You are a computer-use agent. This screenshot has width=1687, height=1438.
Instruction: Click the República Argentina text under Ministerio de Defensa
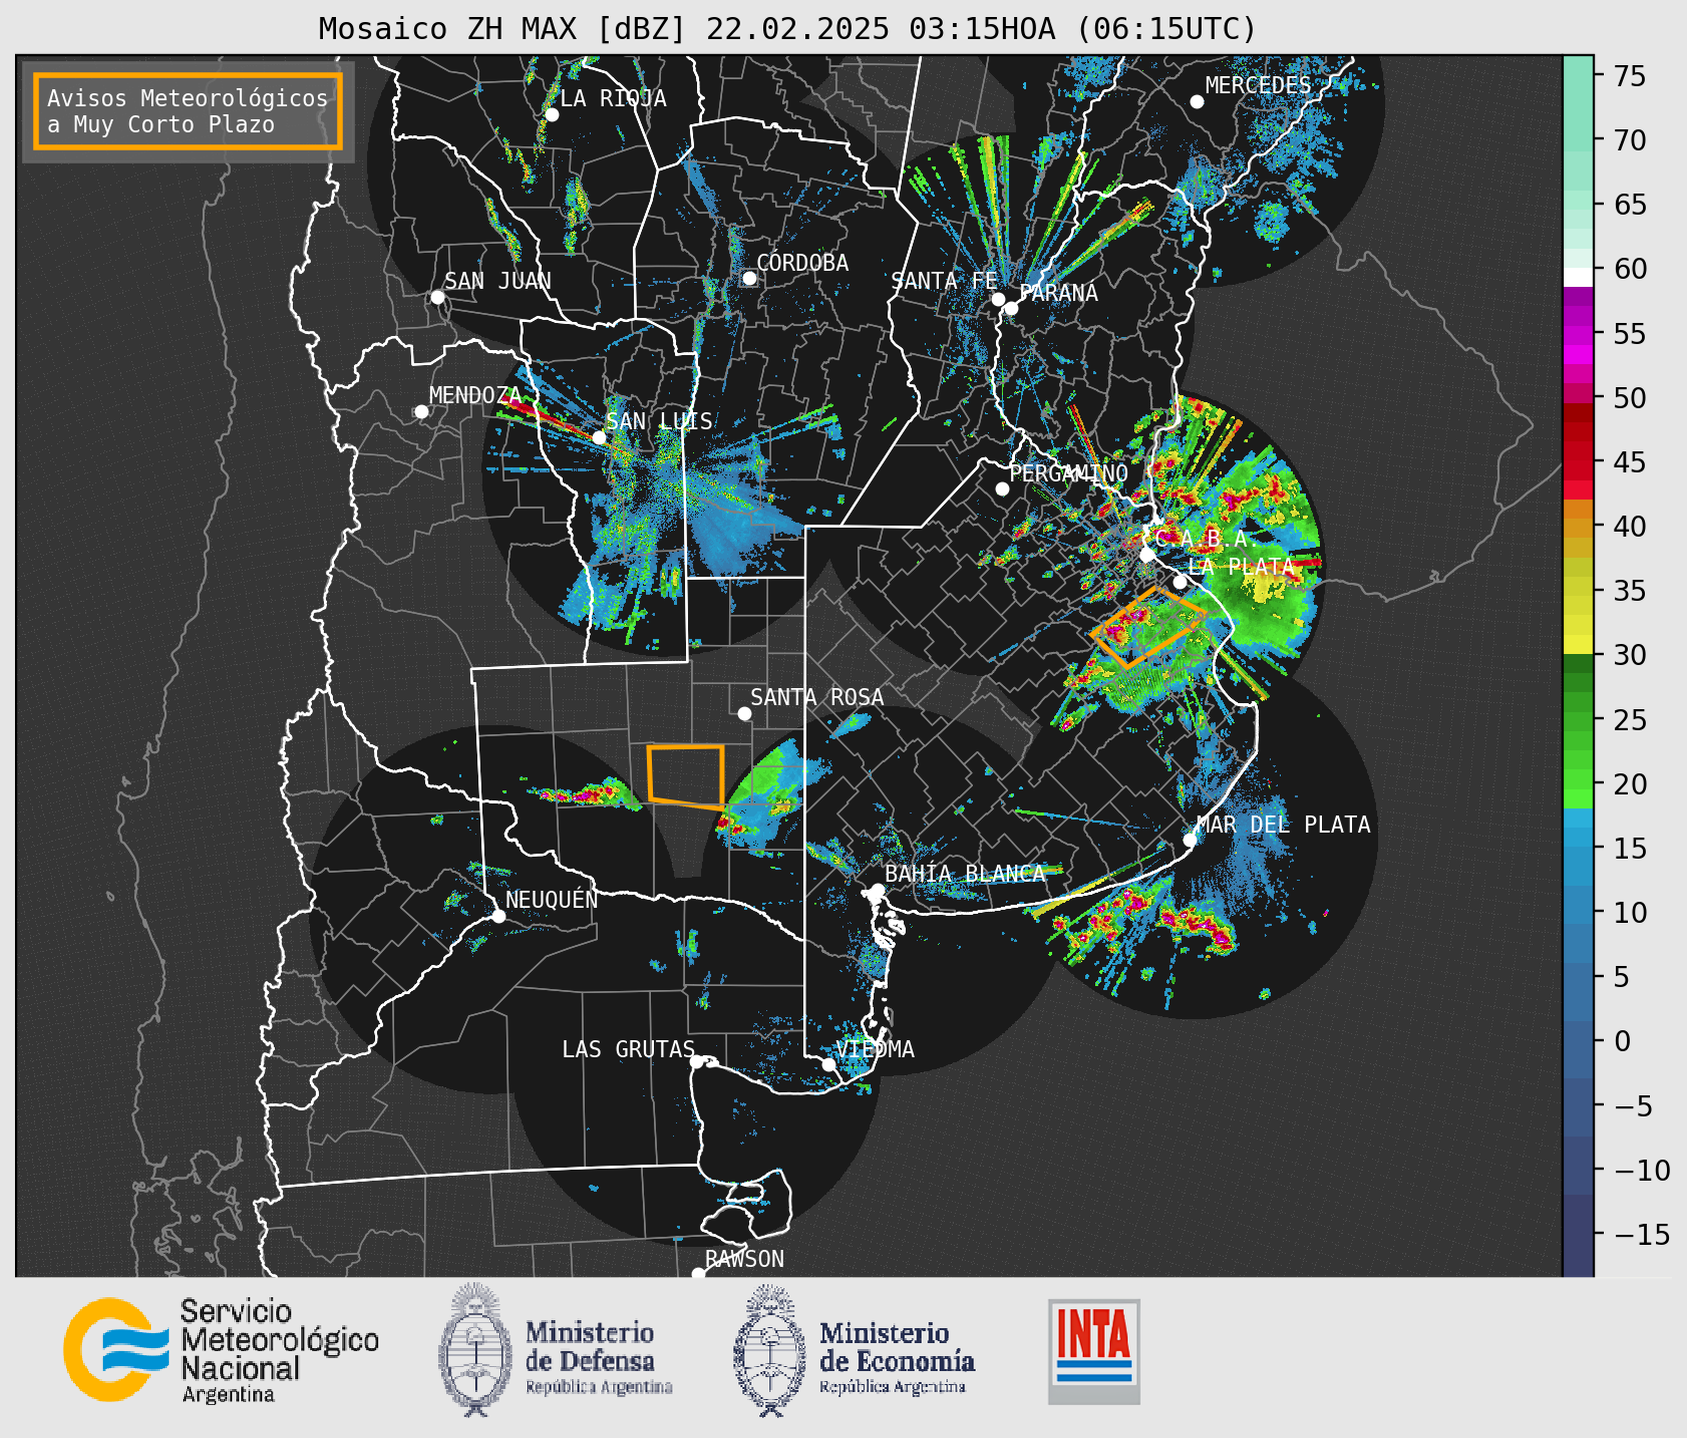point(599,1388)
